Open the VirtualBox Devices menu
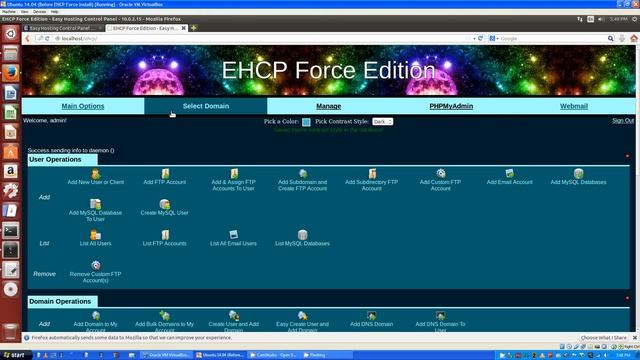The image size is (640, 360). [40, 12]
